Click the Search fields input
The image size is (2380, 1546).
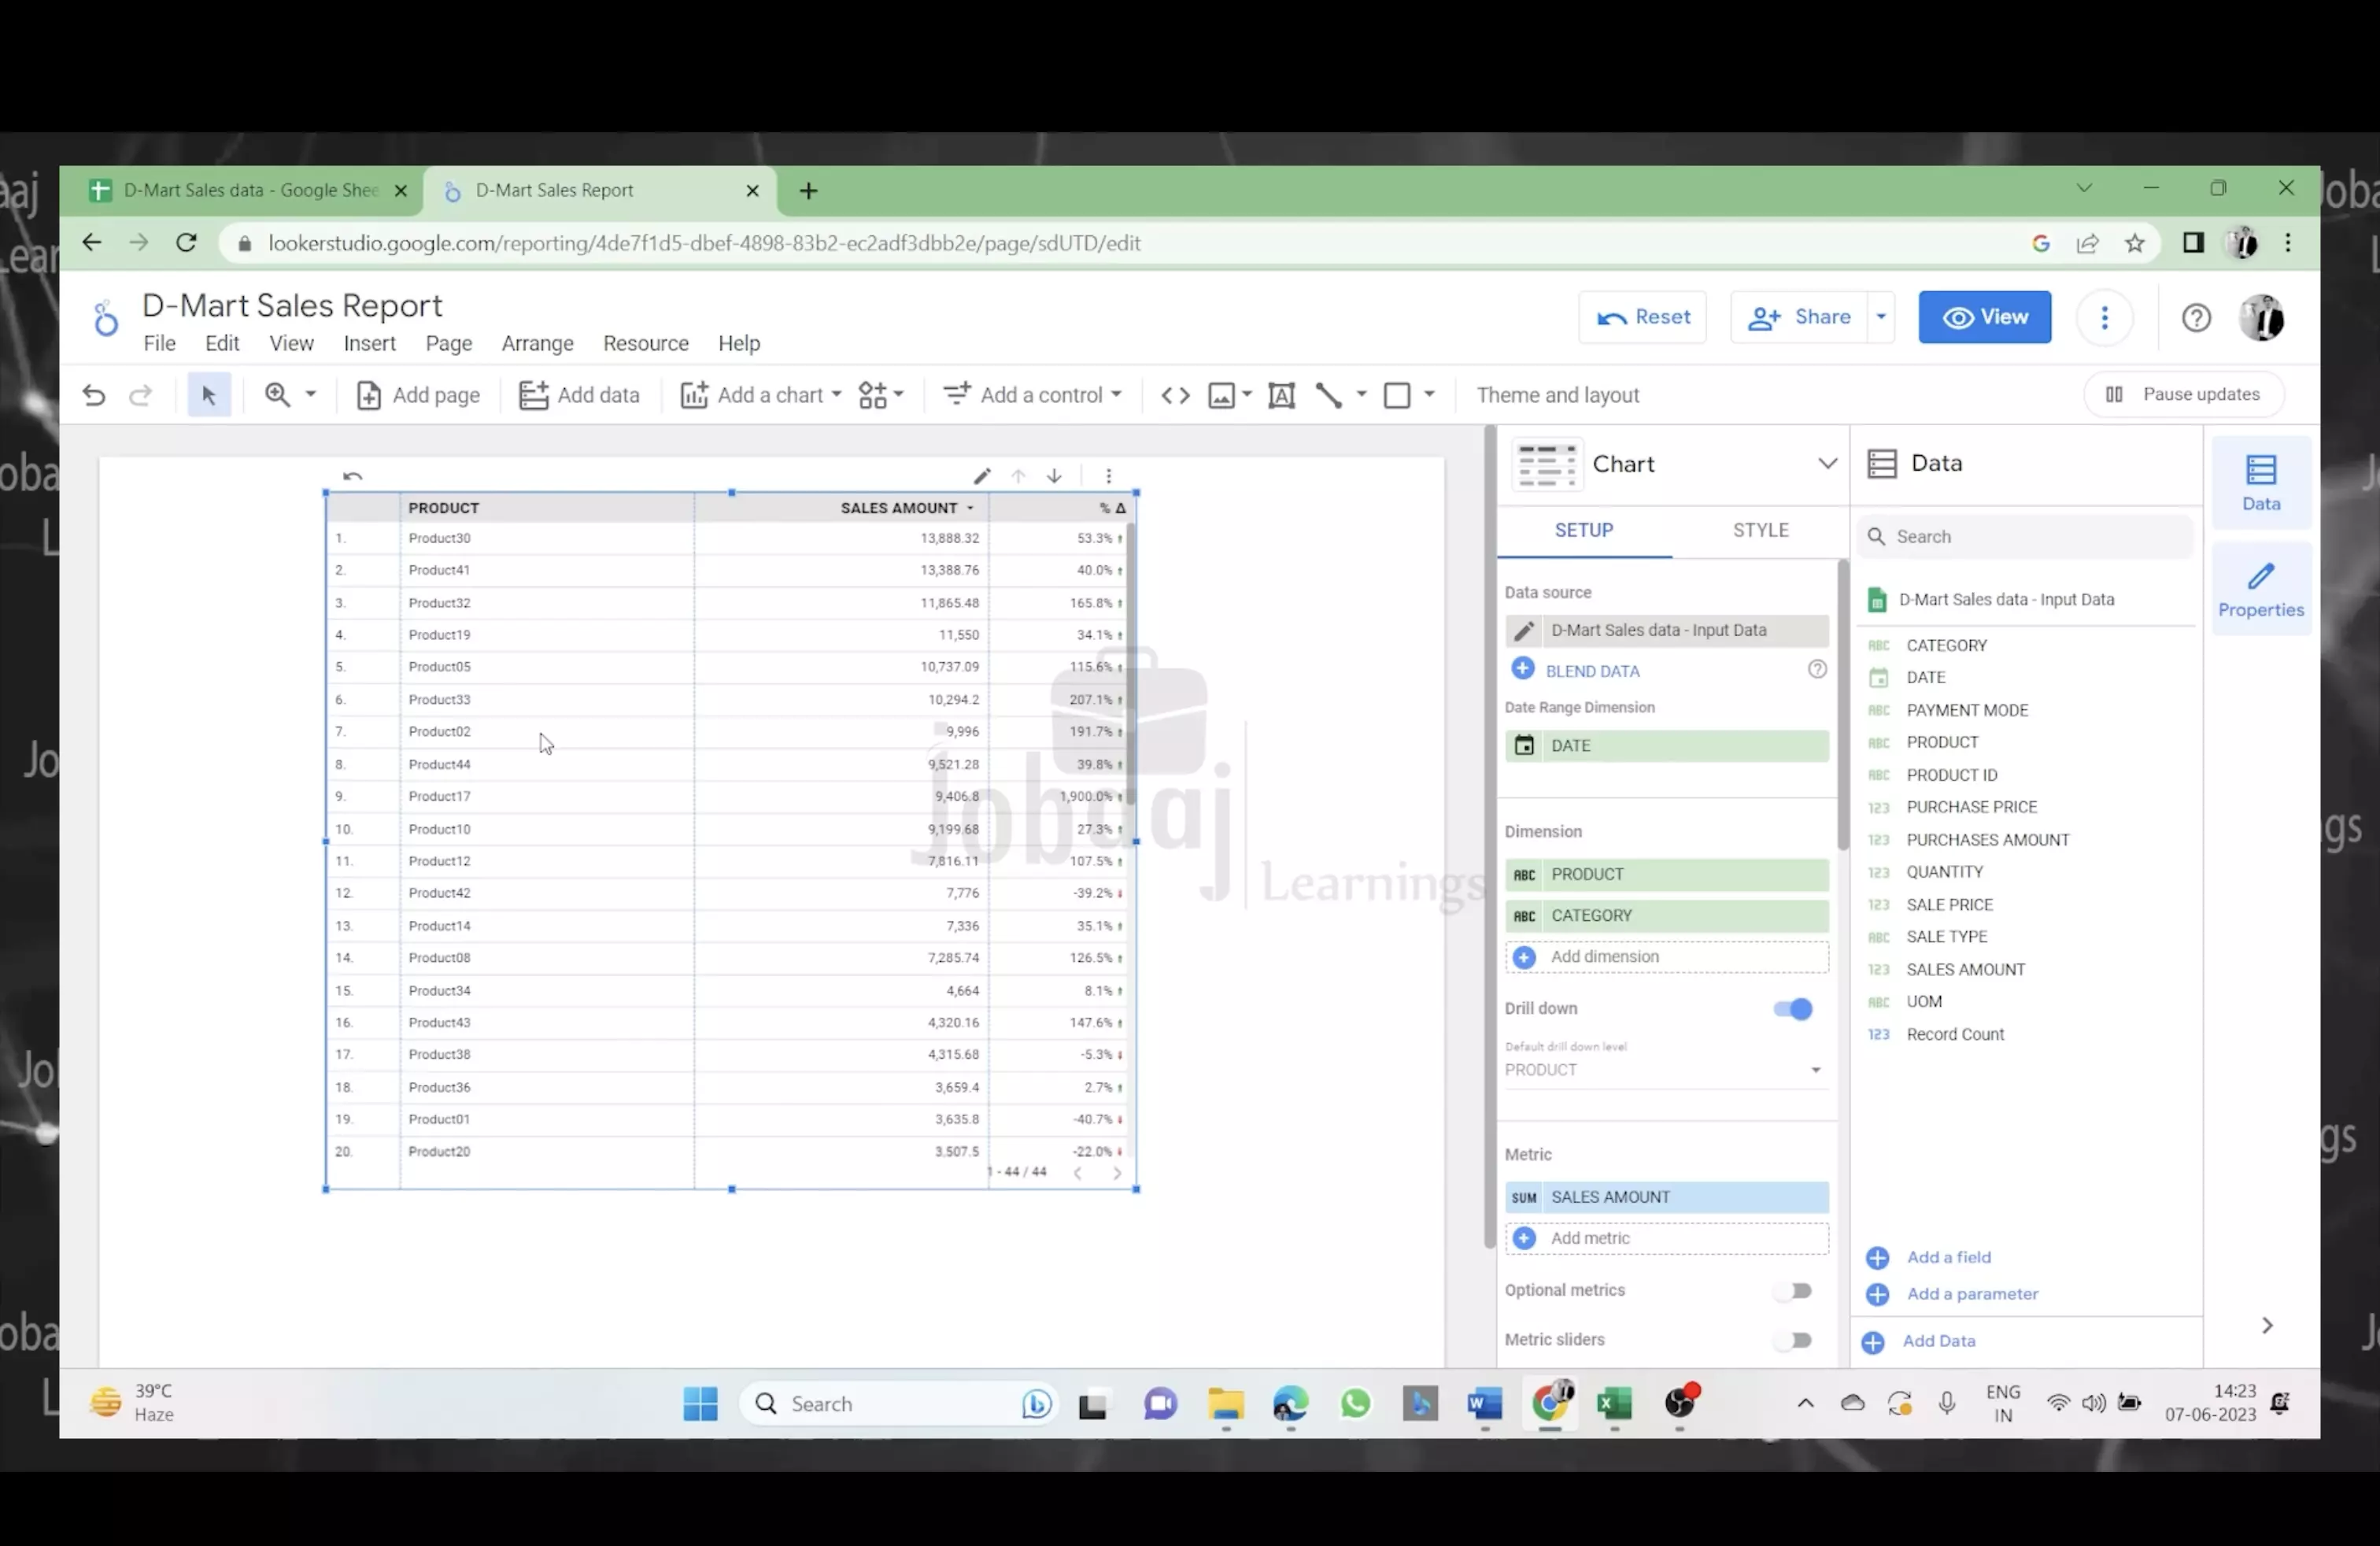click(x=2026, y=537)
